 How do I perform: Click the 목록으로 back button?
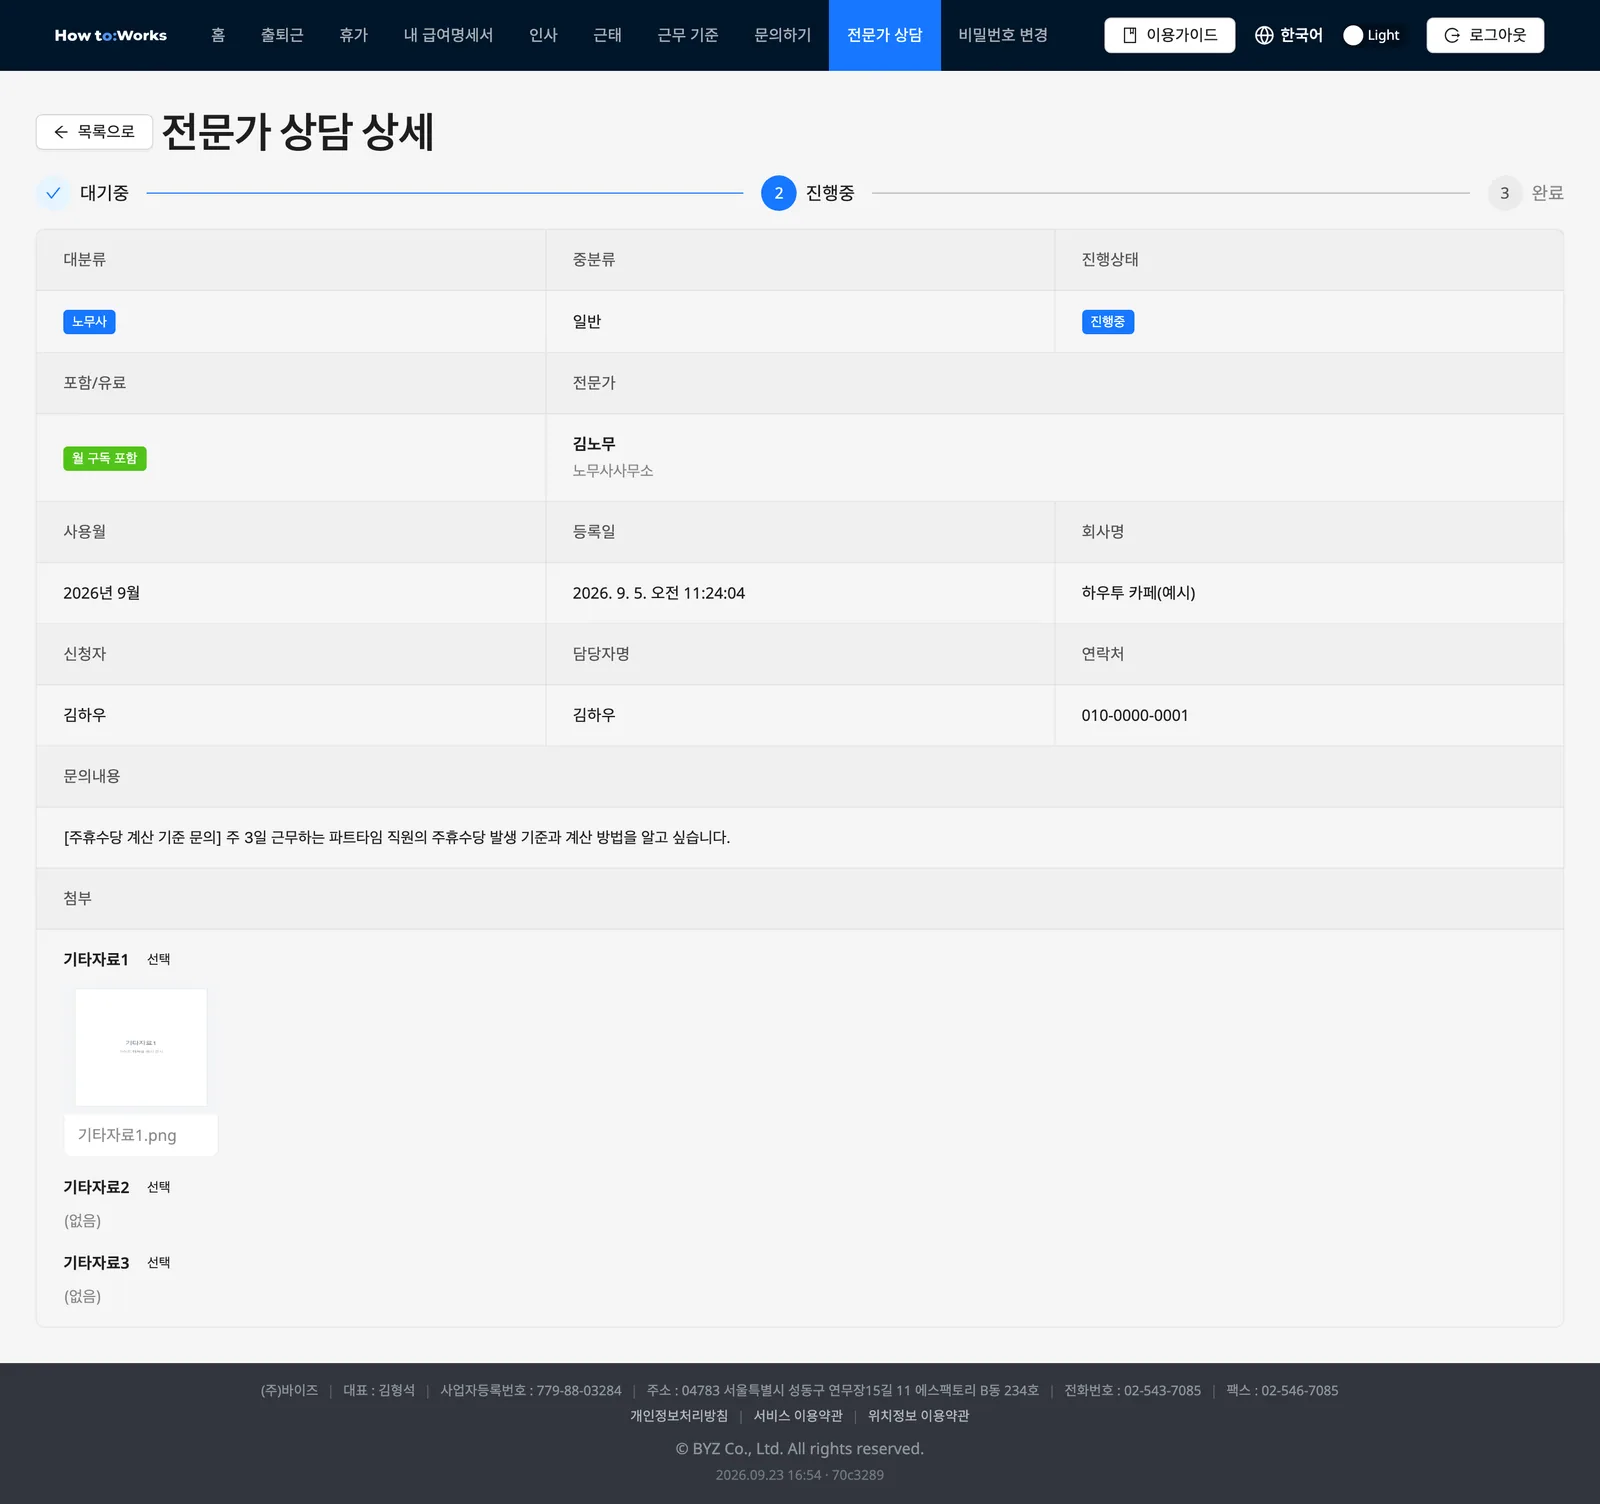coord(94,132)
